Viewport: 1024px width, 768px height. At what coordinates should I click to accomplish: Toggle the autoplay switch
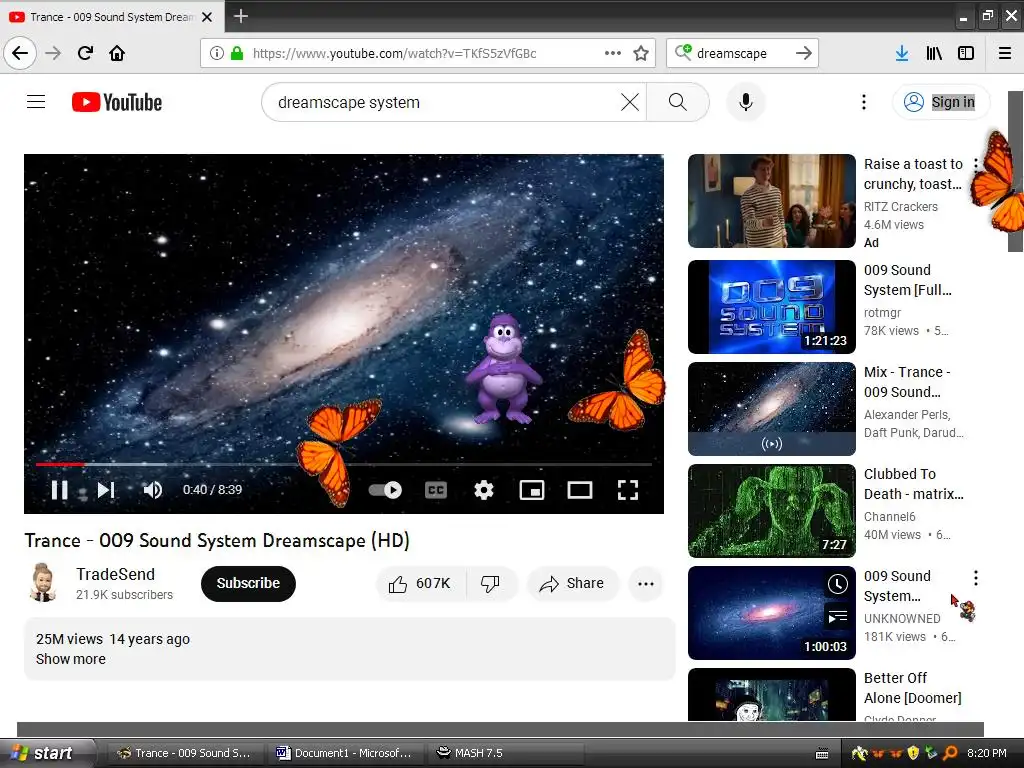click(385, 490)
